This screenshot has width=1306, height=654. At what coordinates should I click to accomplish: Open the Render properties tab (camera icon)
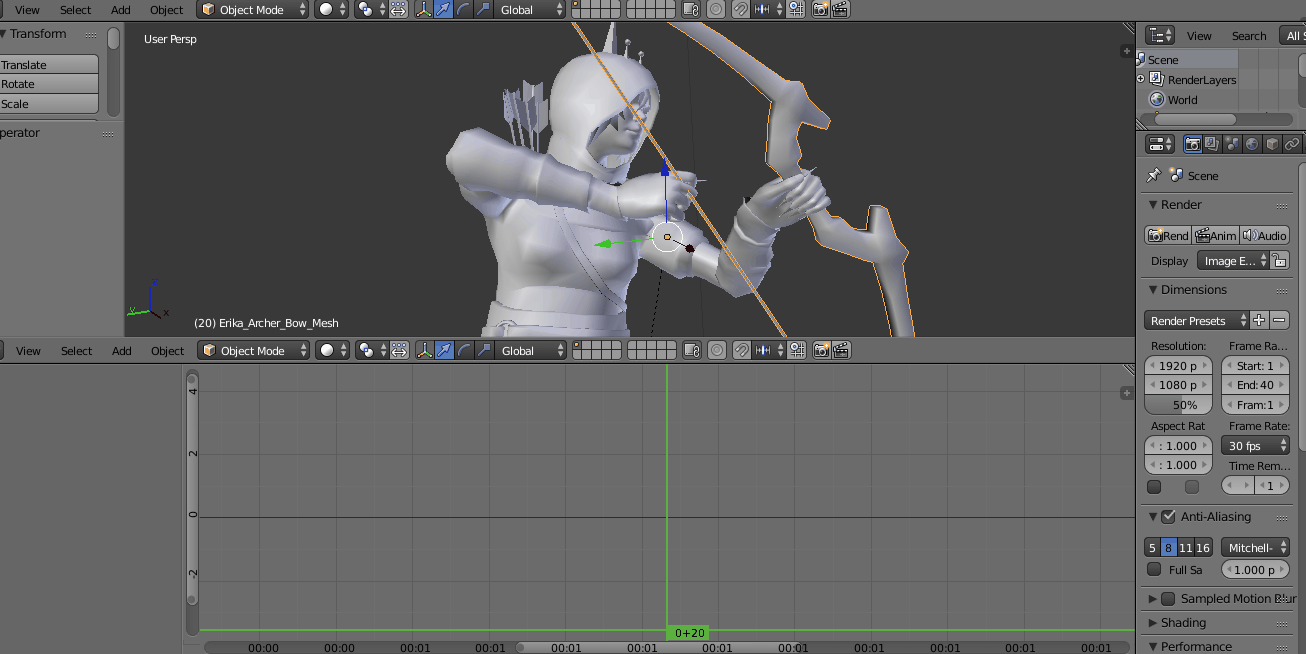tap(1192, 143)
